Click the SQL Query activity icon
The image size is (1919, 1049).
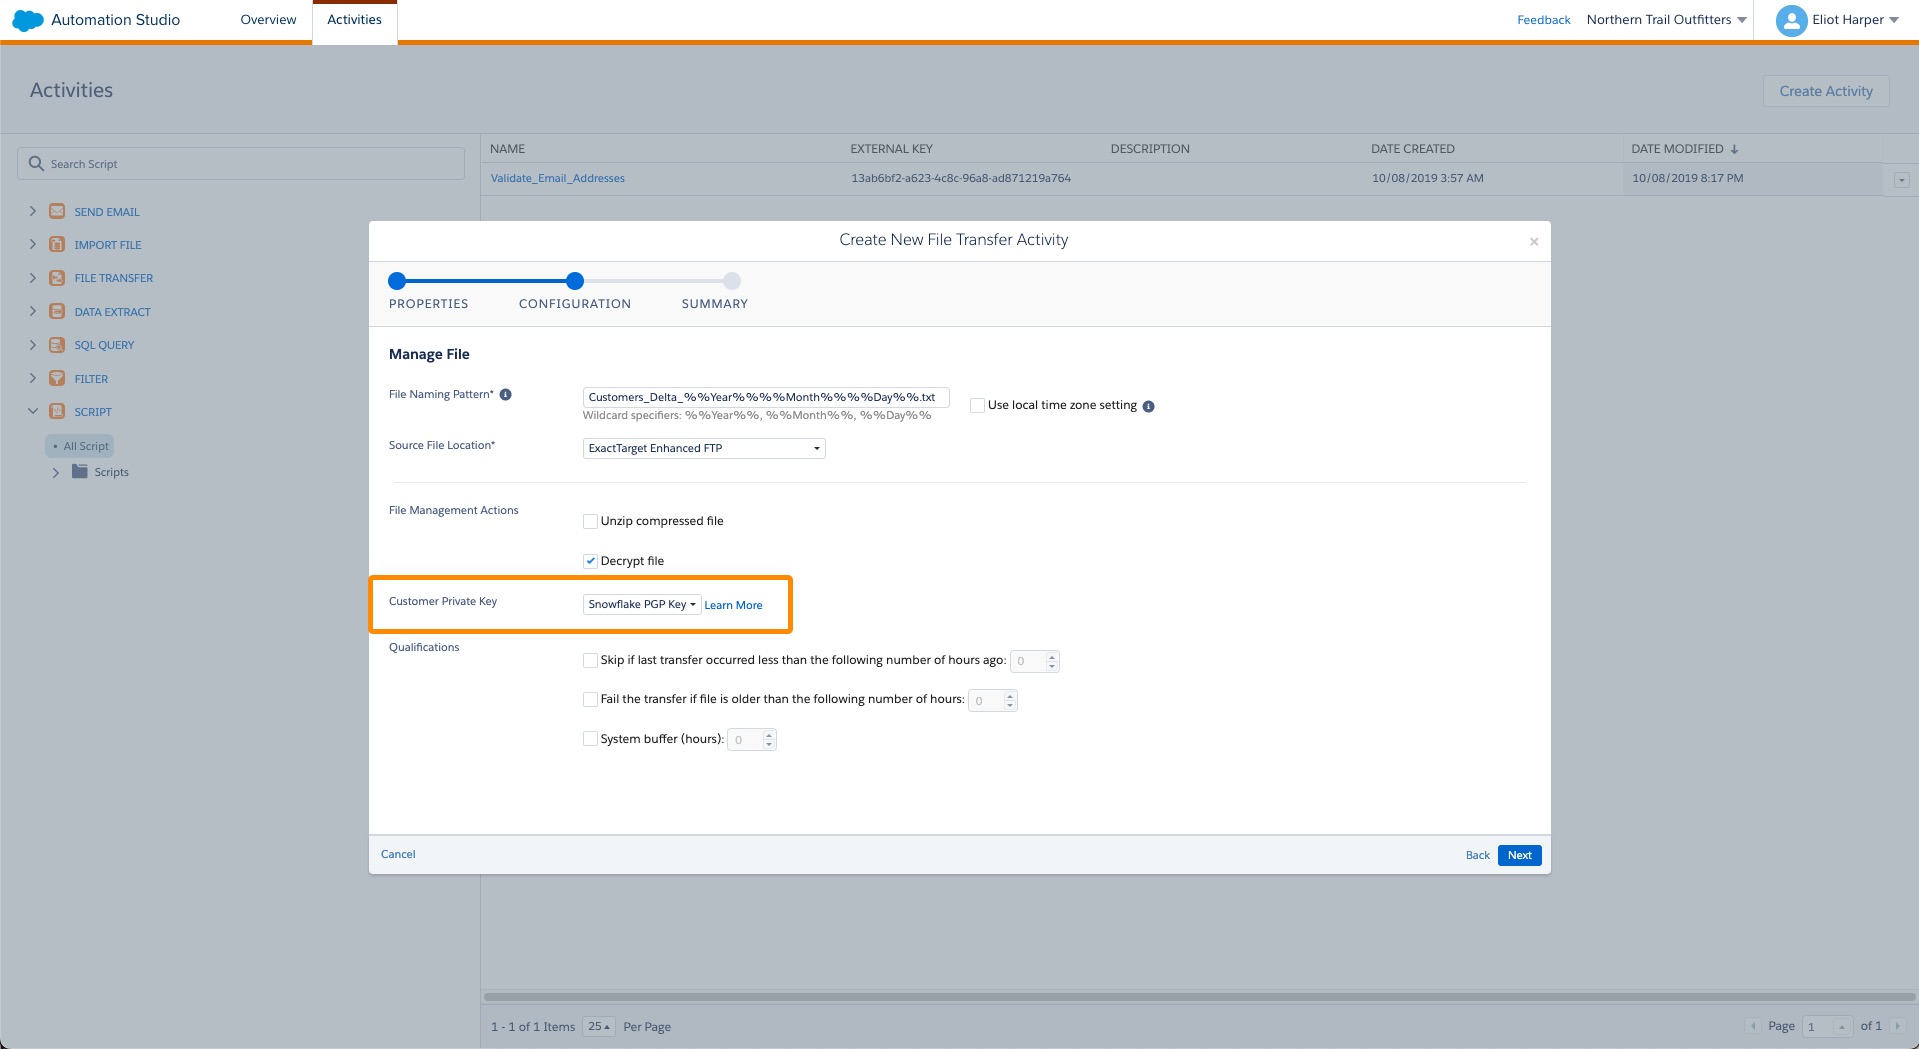57,345
